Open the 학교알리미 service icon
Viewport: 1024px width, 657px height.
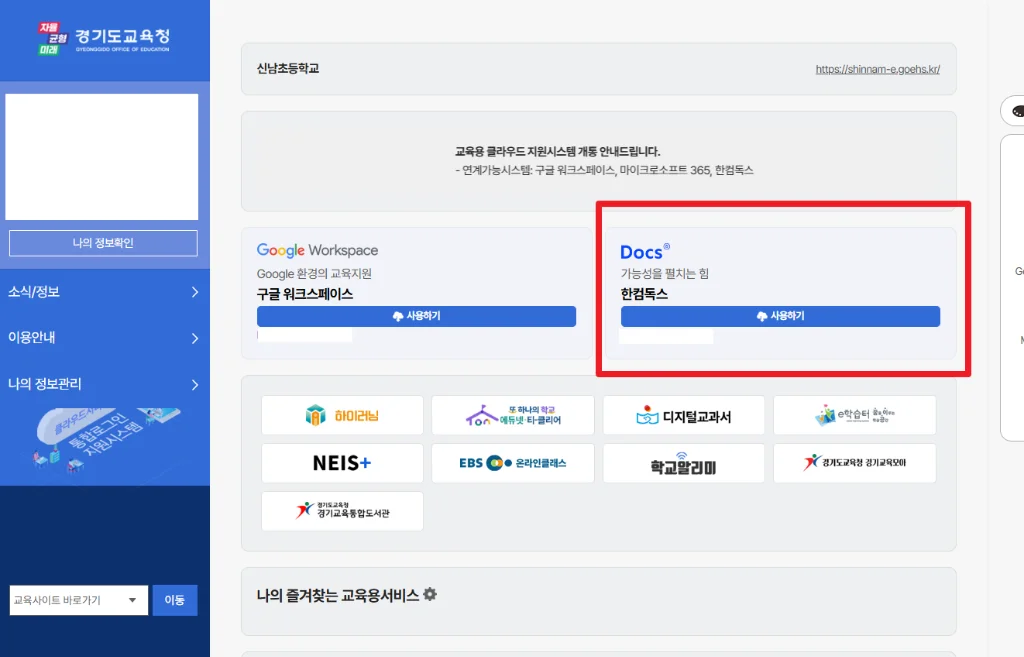click(x=683, y=463)
